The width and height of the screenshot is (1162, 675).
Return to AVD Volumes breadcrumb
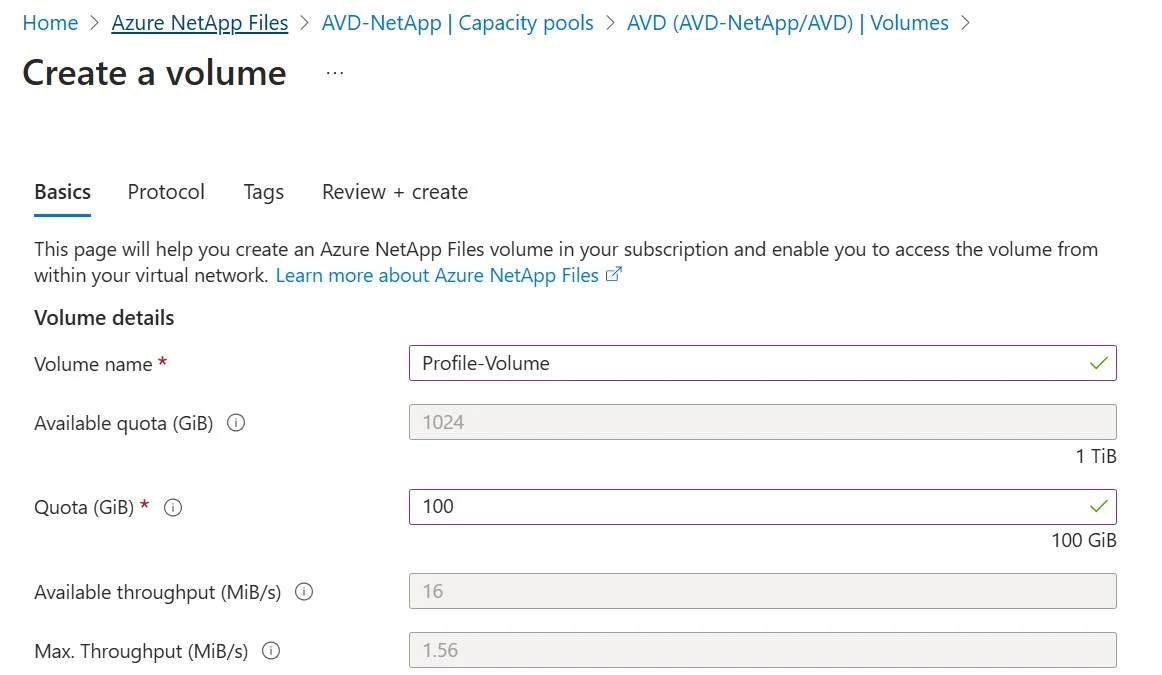(x=787, y=23)
